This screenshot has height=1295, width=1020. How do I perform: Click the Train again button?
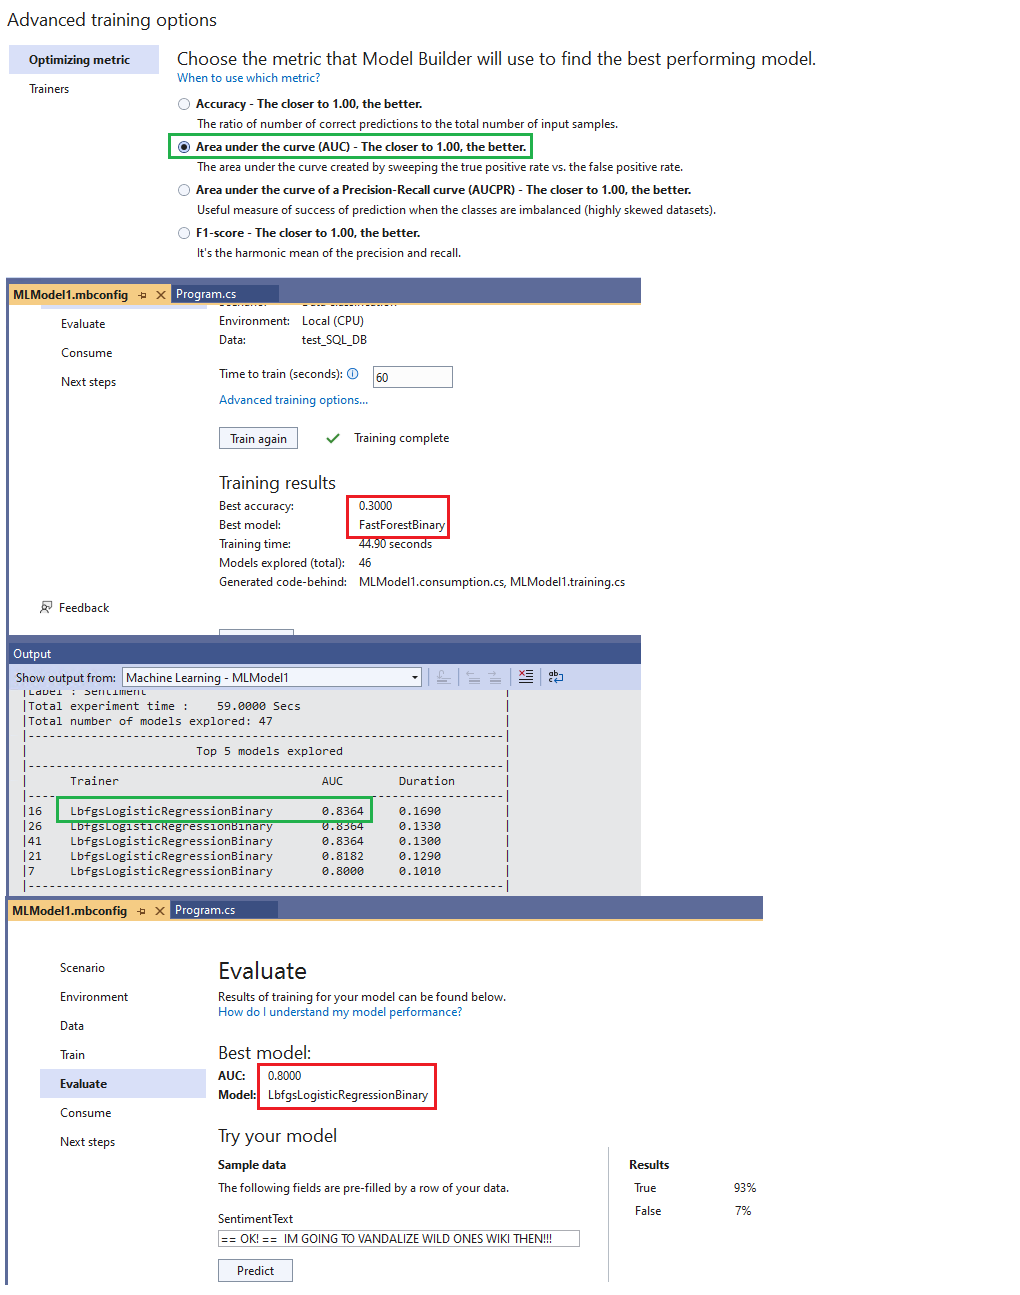click(258, 438)
